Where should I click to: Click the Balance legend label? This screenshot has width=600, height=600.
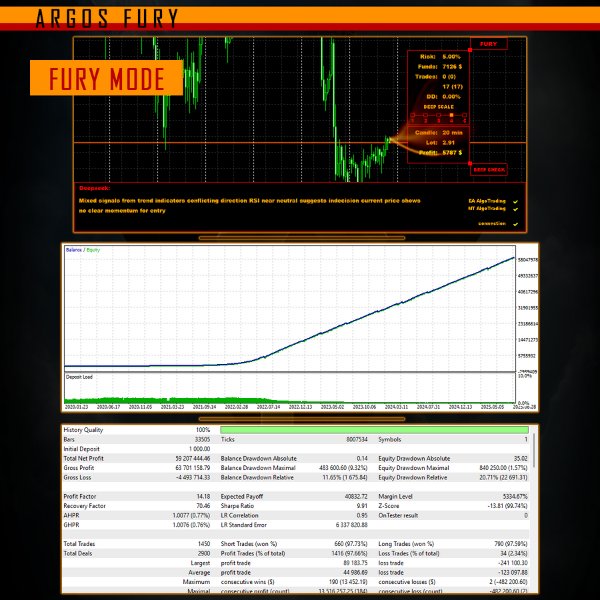[x=73, y=250]
